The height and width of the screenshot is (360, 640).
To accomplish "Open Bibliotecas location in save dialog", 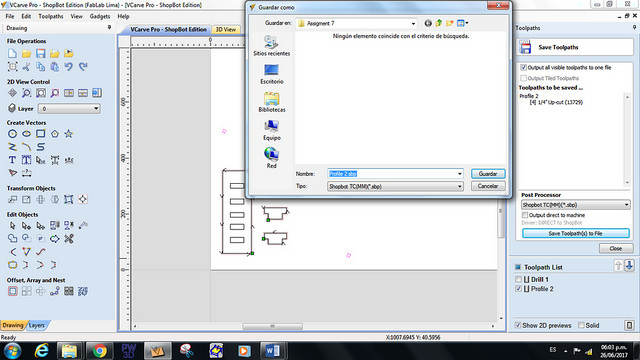I will point(271,102).
